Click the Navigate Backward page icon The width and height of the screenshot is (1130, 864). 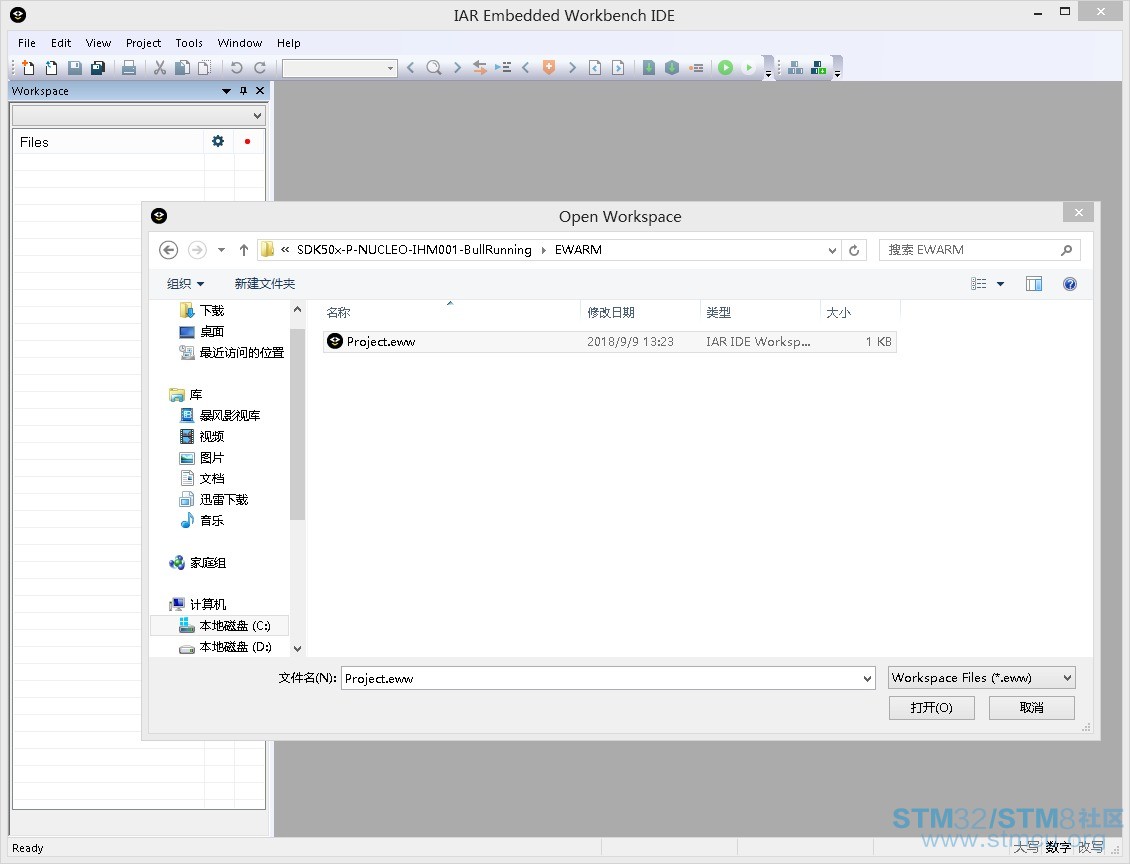click(595, 68)
